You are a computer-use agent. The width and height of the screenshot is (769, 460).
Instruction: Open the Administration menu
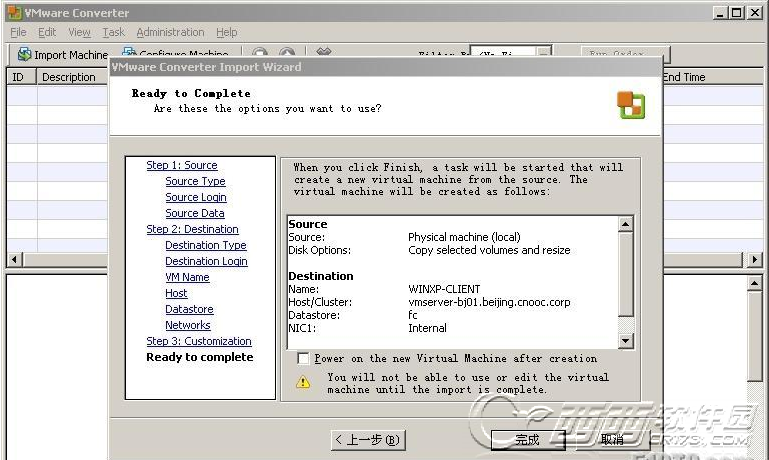point(170,32)
